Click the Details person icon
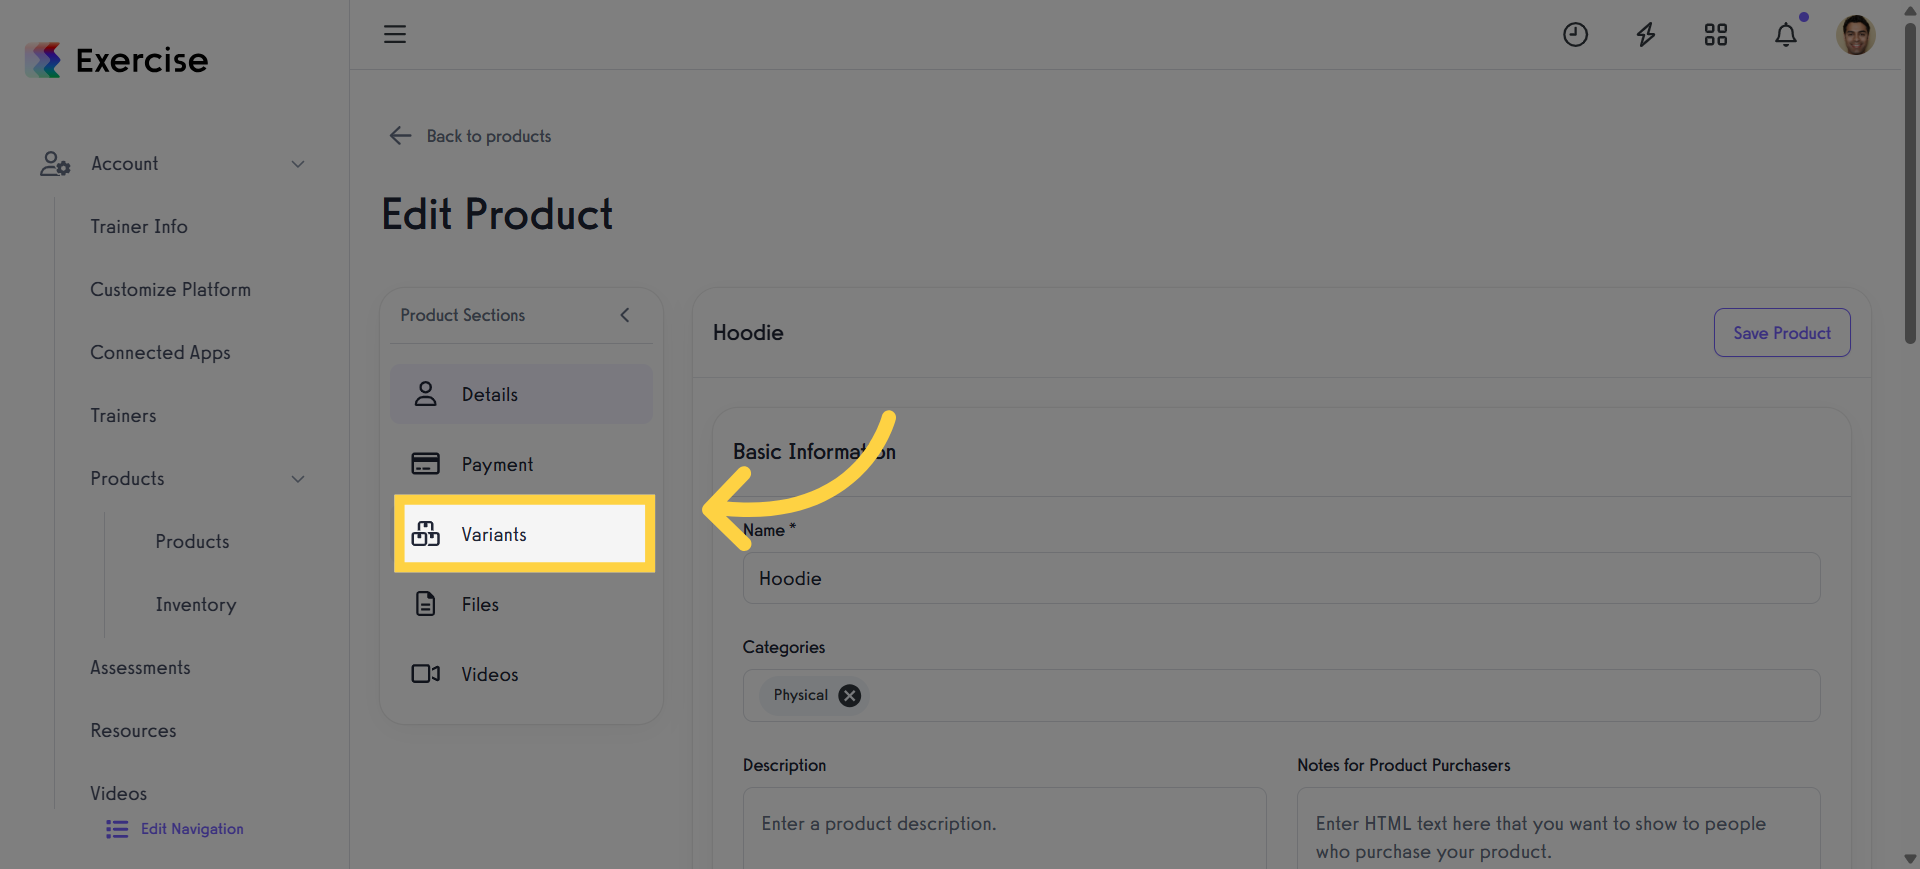 tap(426, 394)
